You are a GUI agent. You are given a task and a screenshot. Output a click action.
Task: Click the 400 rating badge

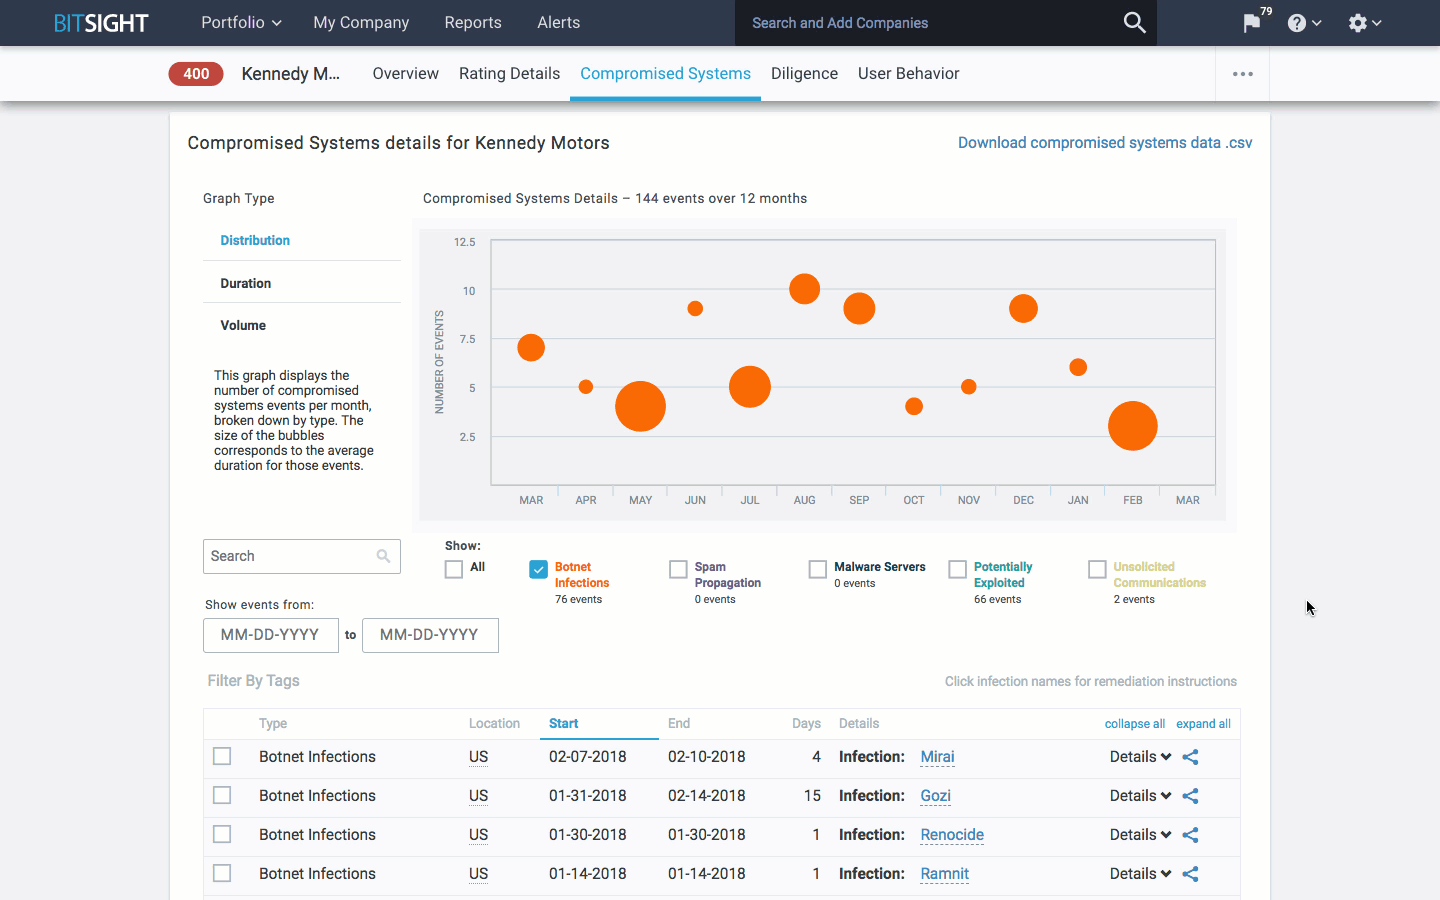(196, 74)
